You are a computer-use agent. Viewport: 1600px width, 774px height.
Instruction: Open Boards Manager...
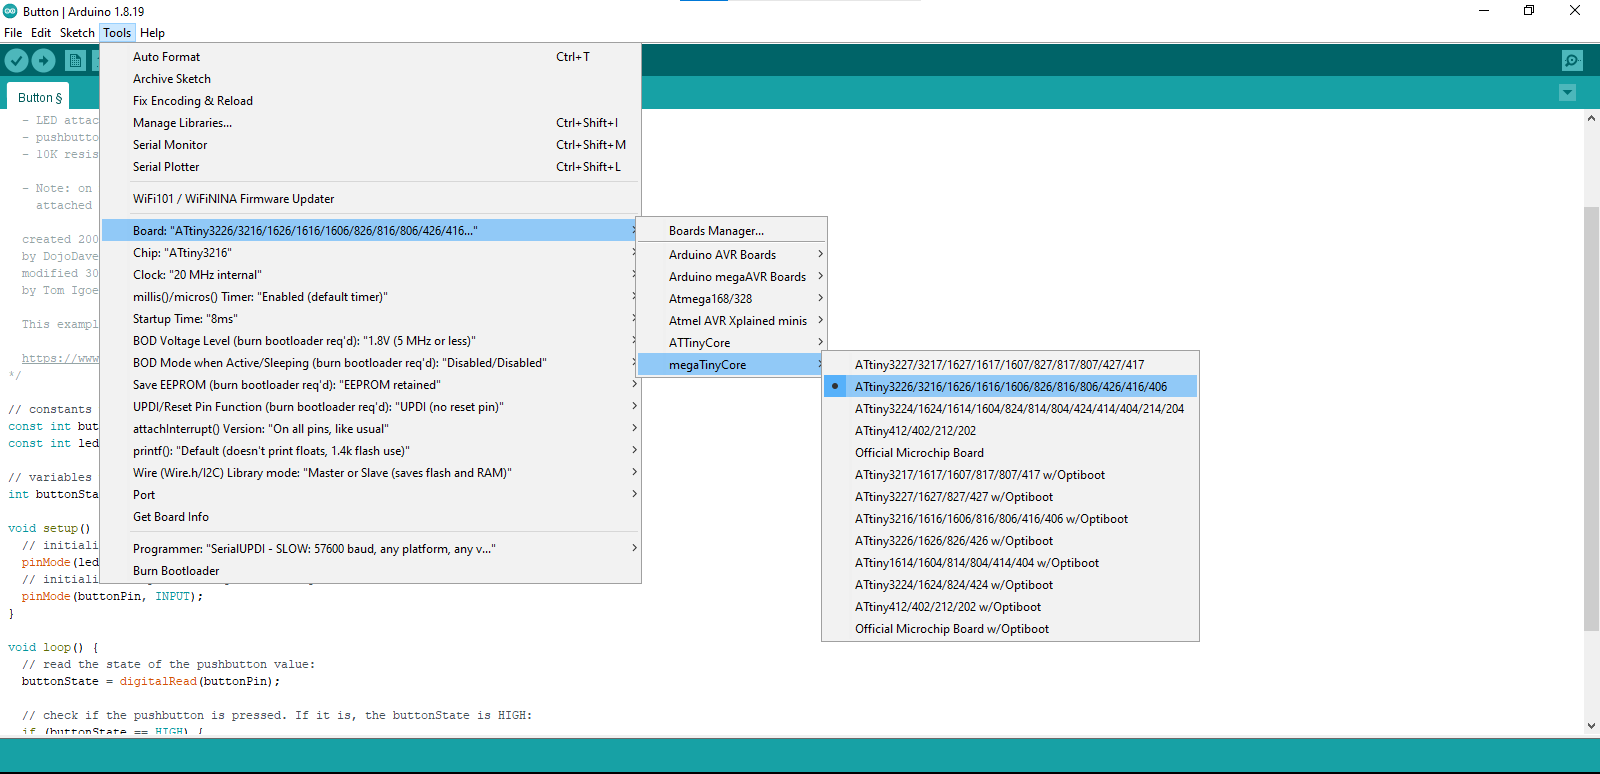point(732,231)
